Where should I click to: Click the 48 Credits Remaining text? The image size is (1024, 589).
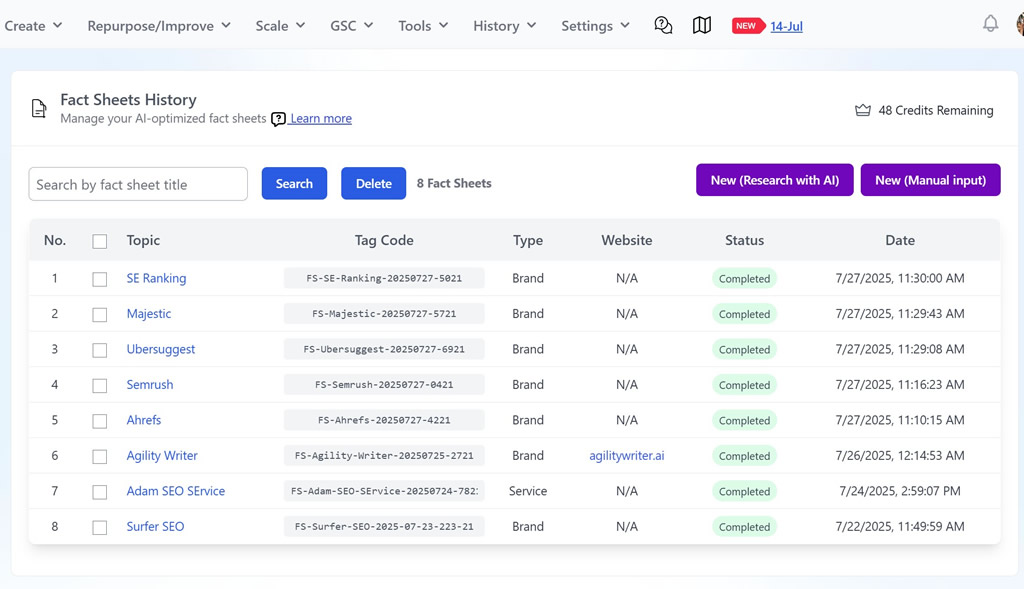[x=935, y=110]
